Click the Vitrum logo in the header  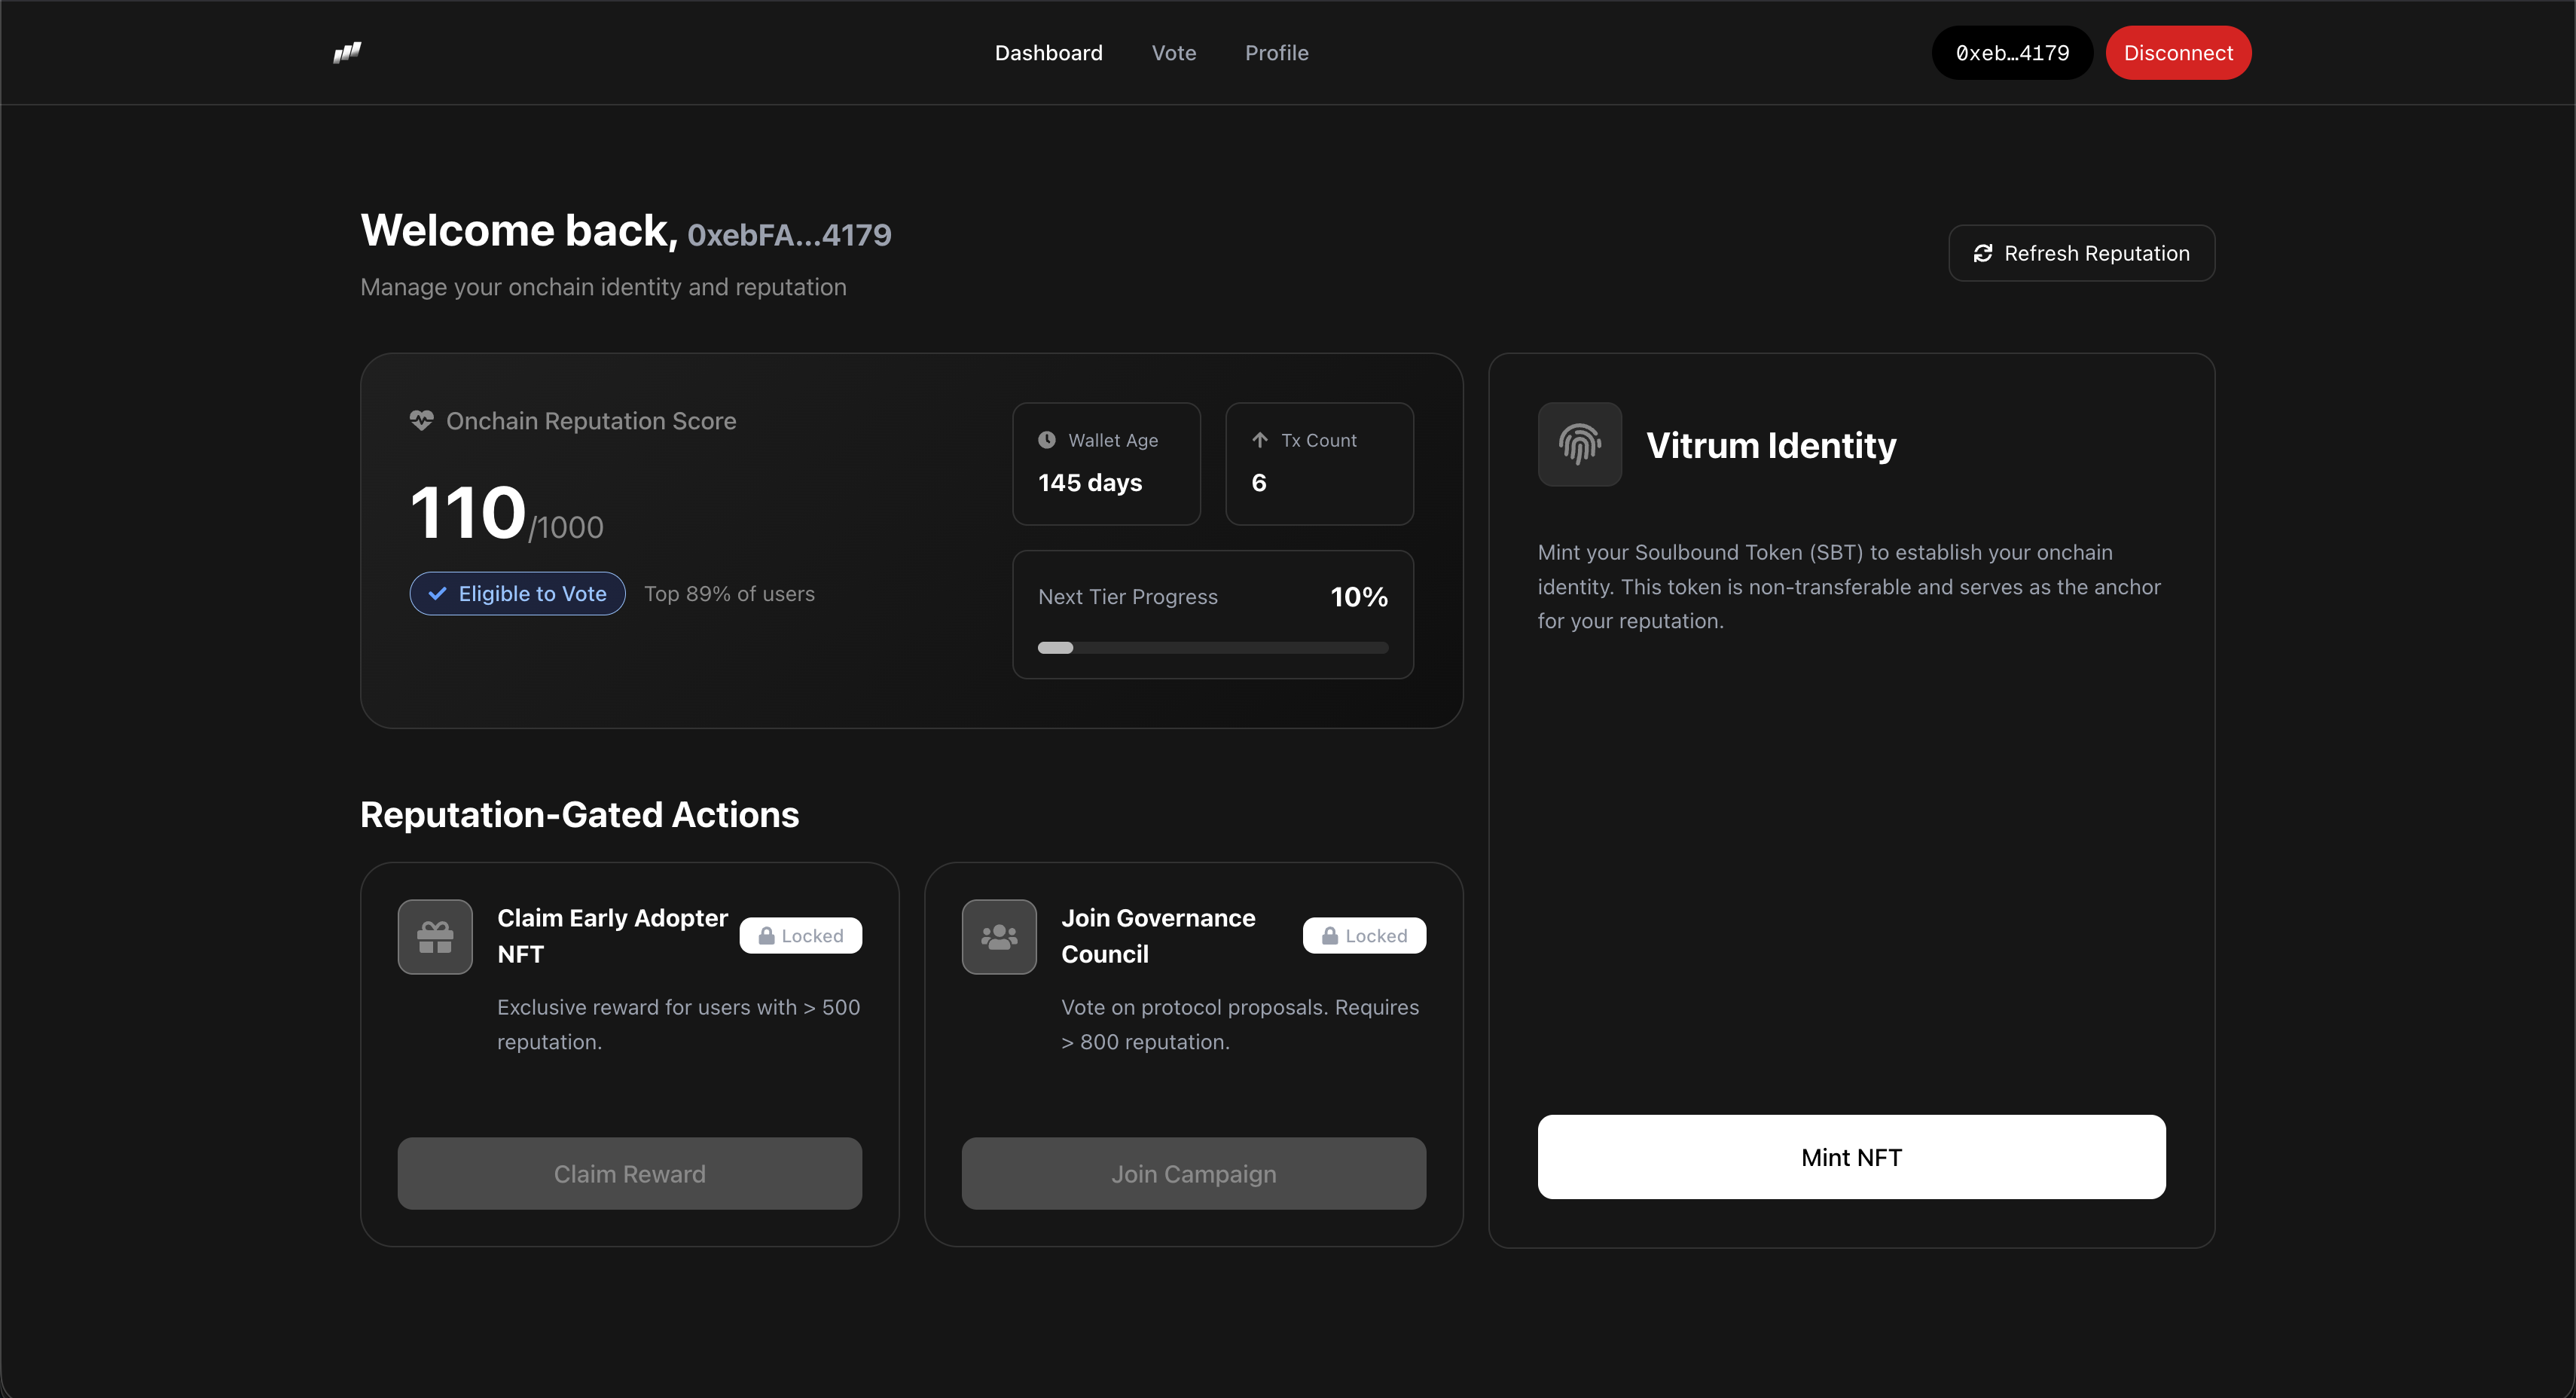coord(347,52)
